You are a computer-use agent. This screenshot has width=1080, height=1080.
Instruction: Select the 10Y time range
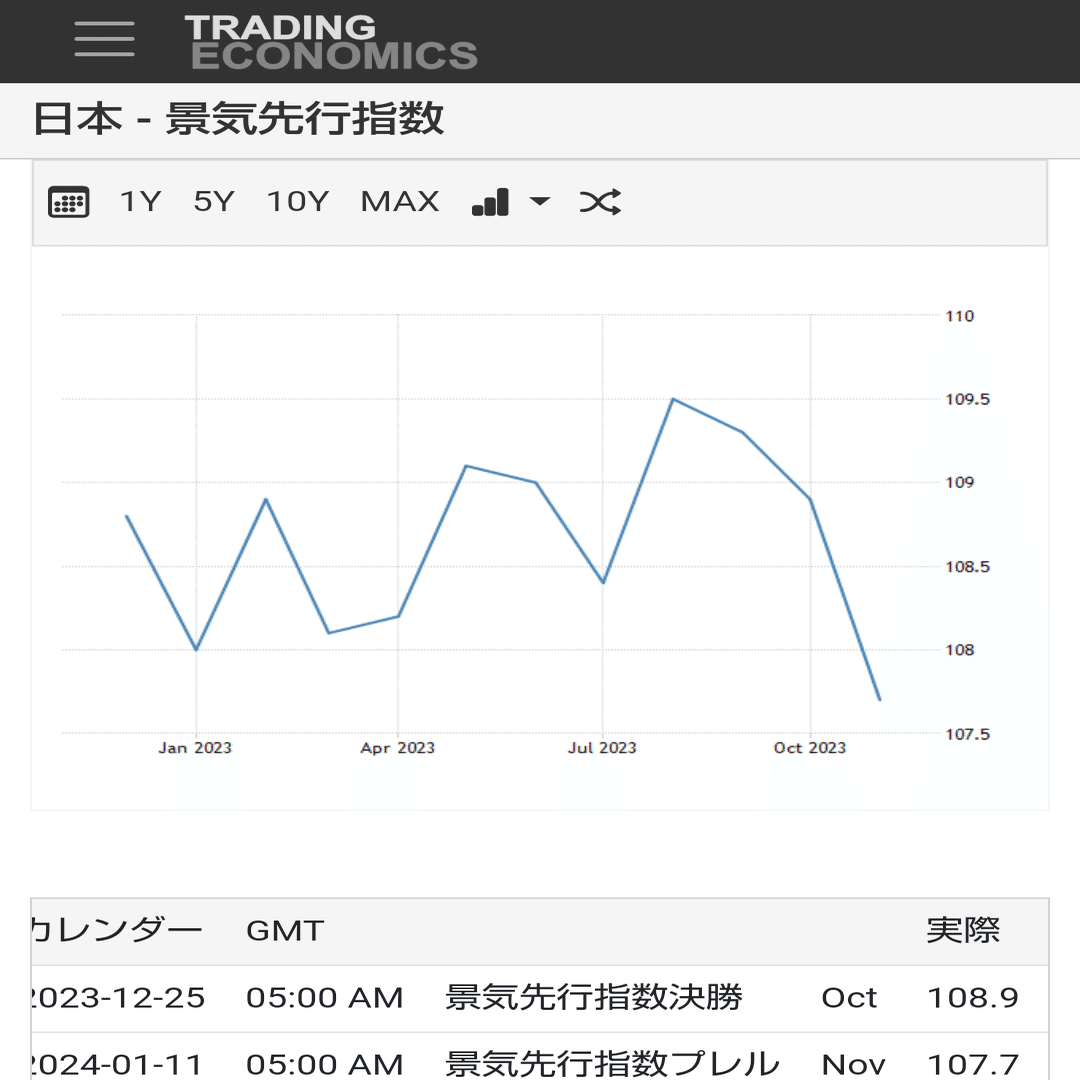pyautogui.click(x=298, y=202)
